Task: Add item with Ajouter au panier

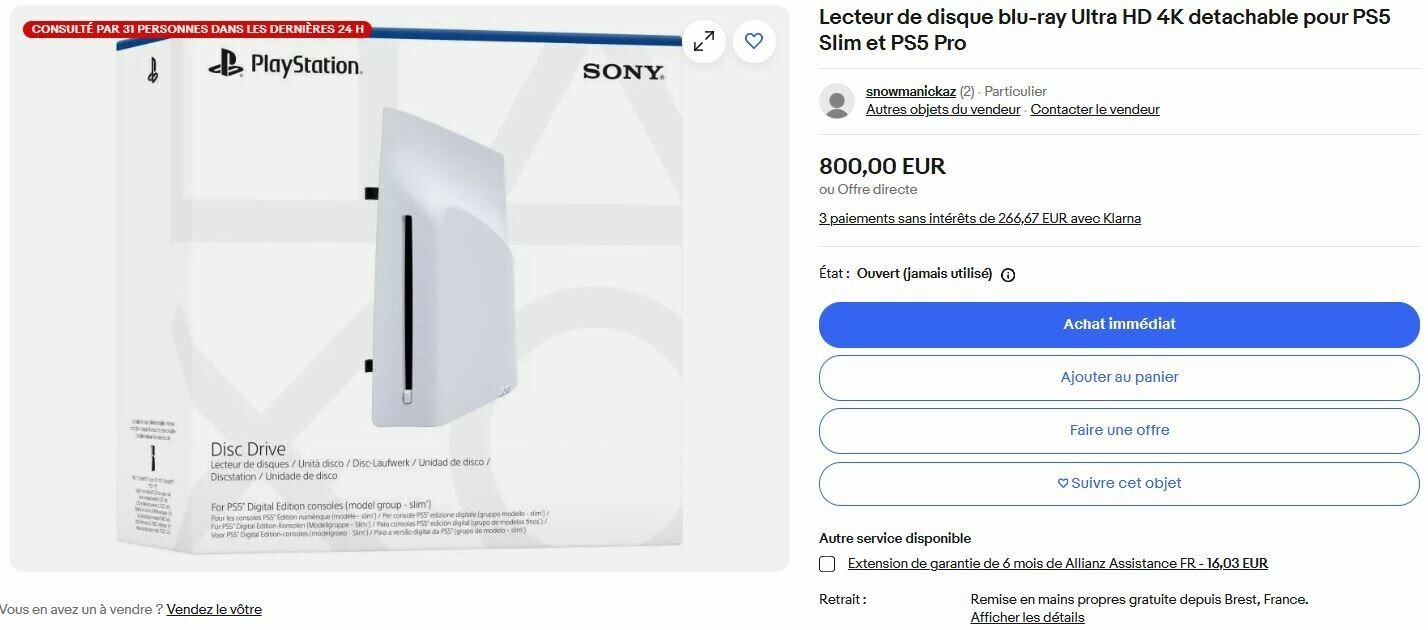Action: tap(1119, 377)
